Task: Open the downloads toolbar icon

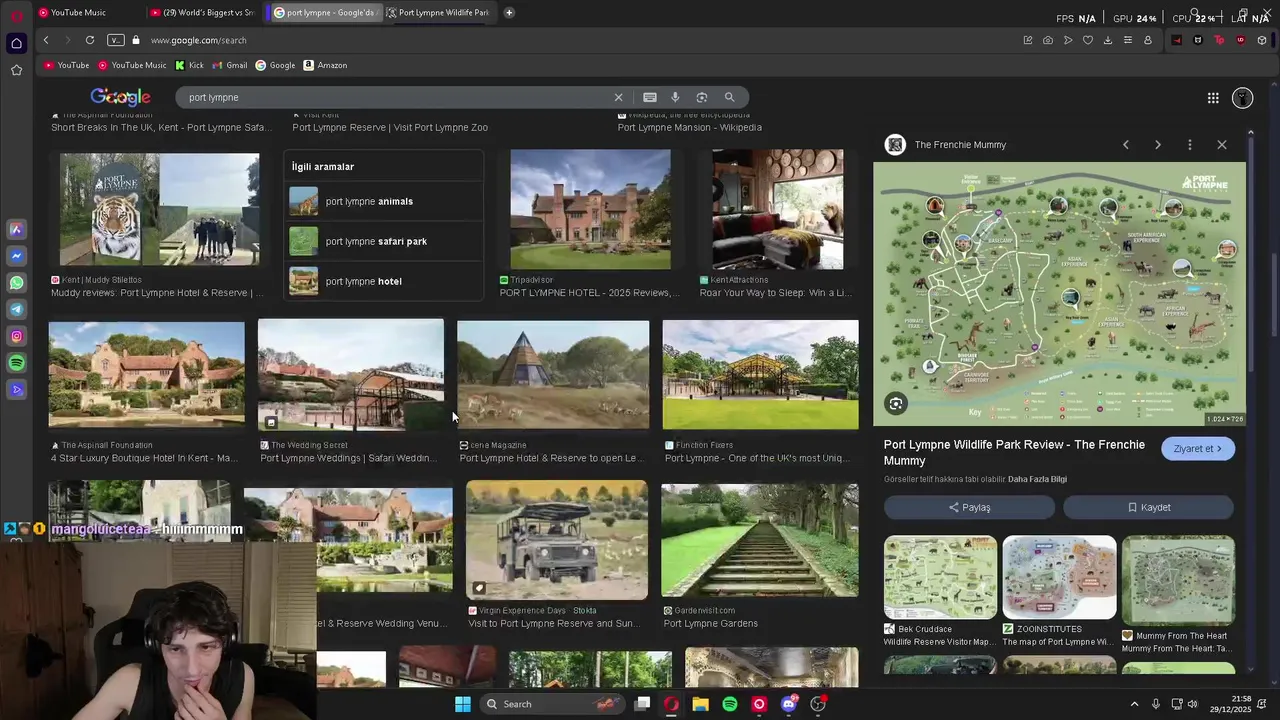Action: (1107, 40)
